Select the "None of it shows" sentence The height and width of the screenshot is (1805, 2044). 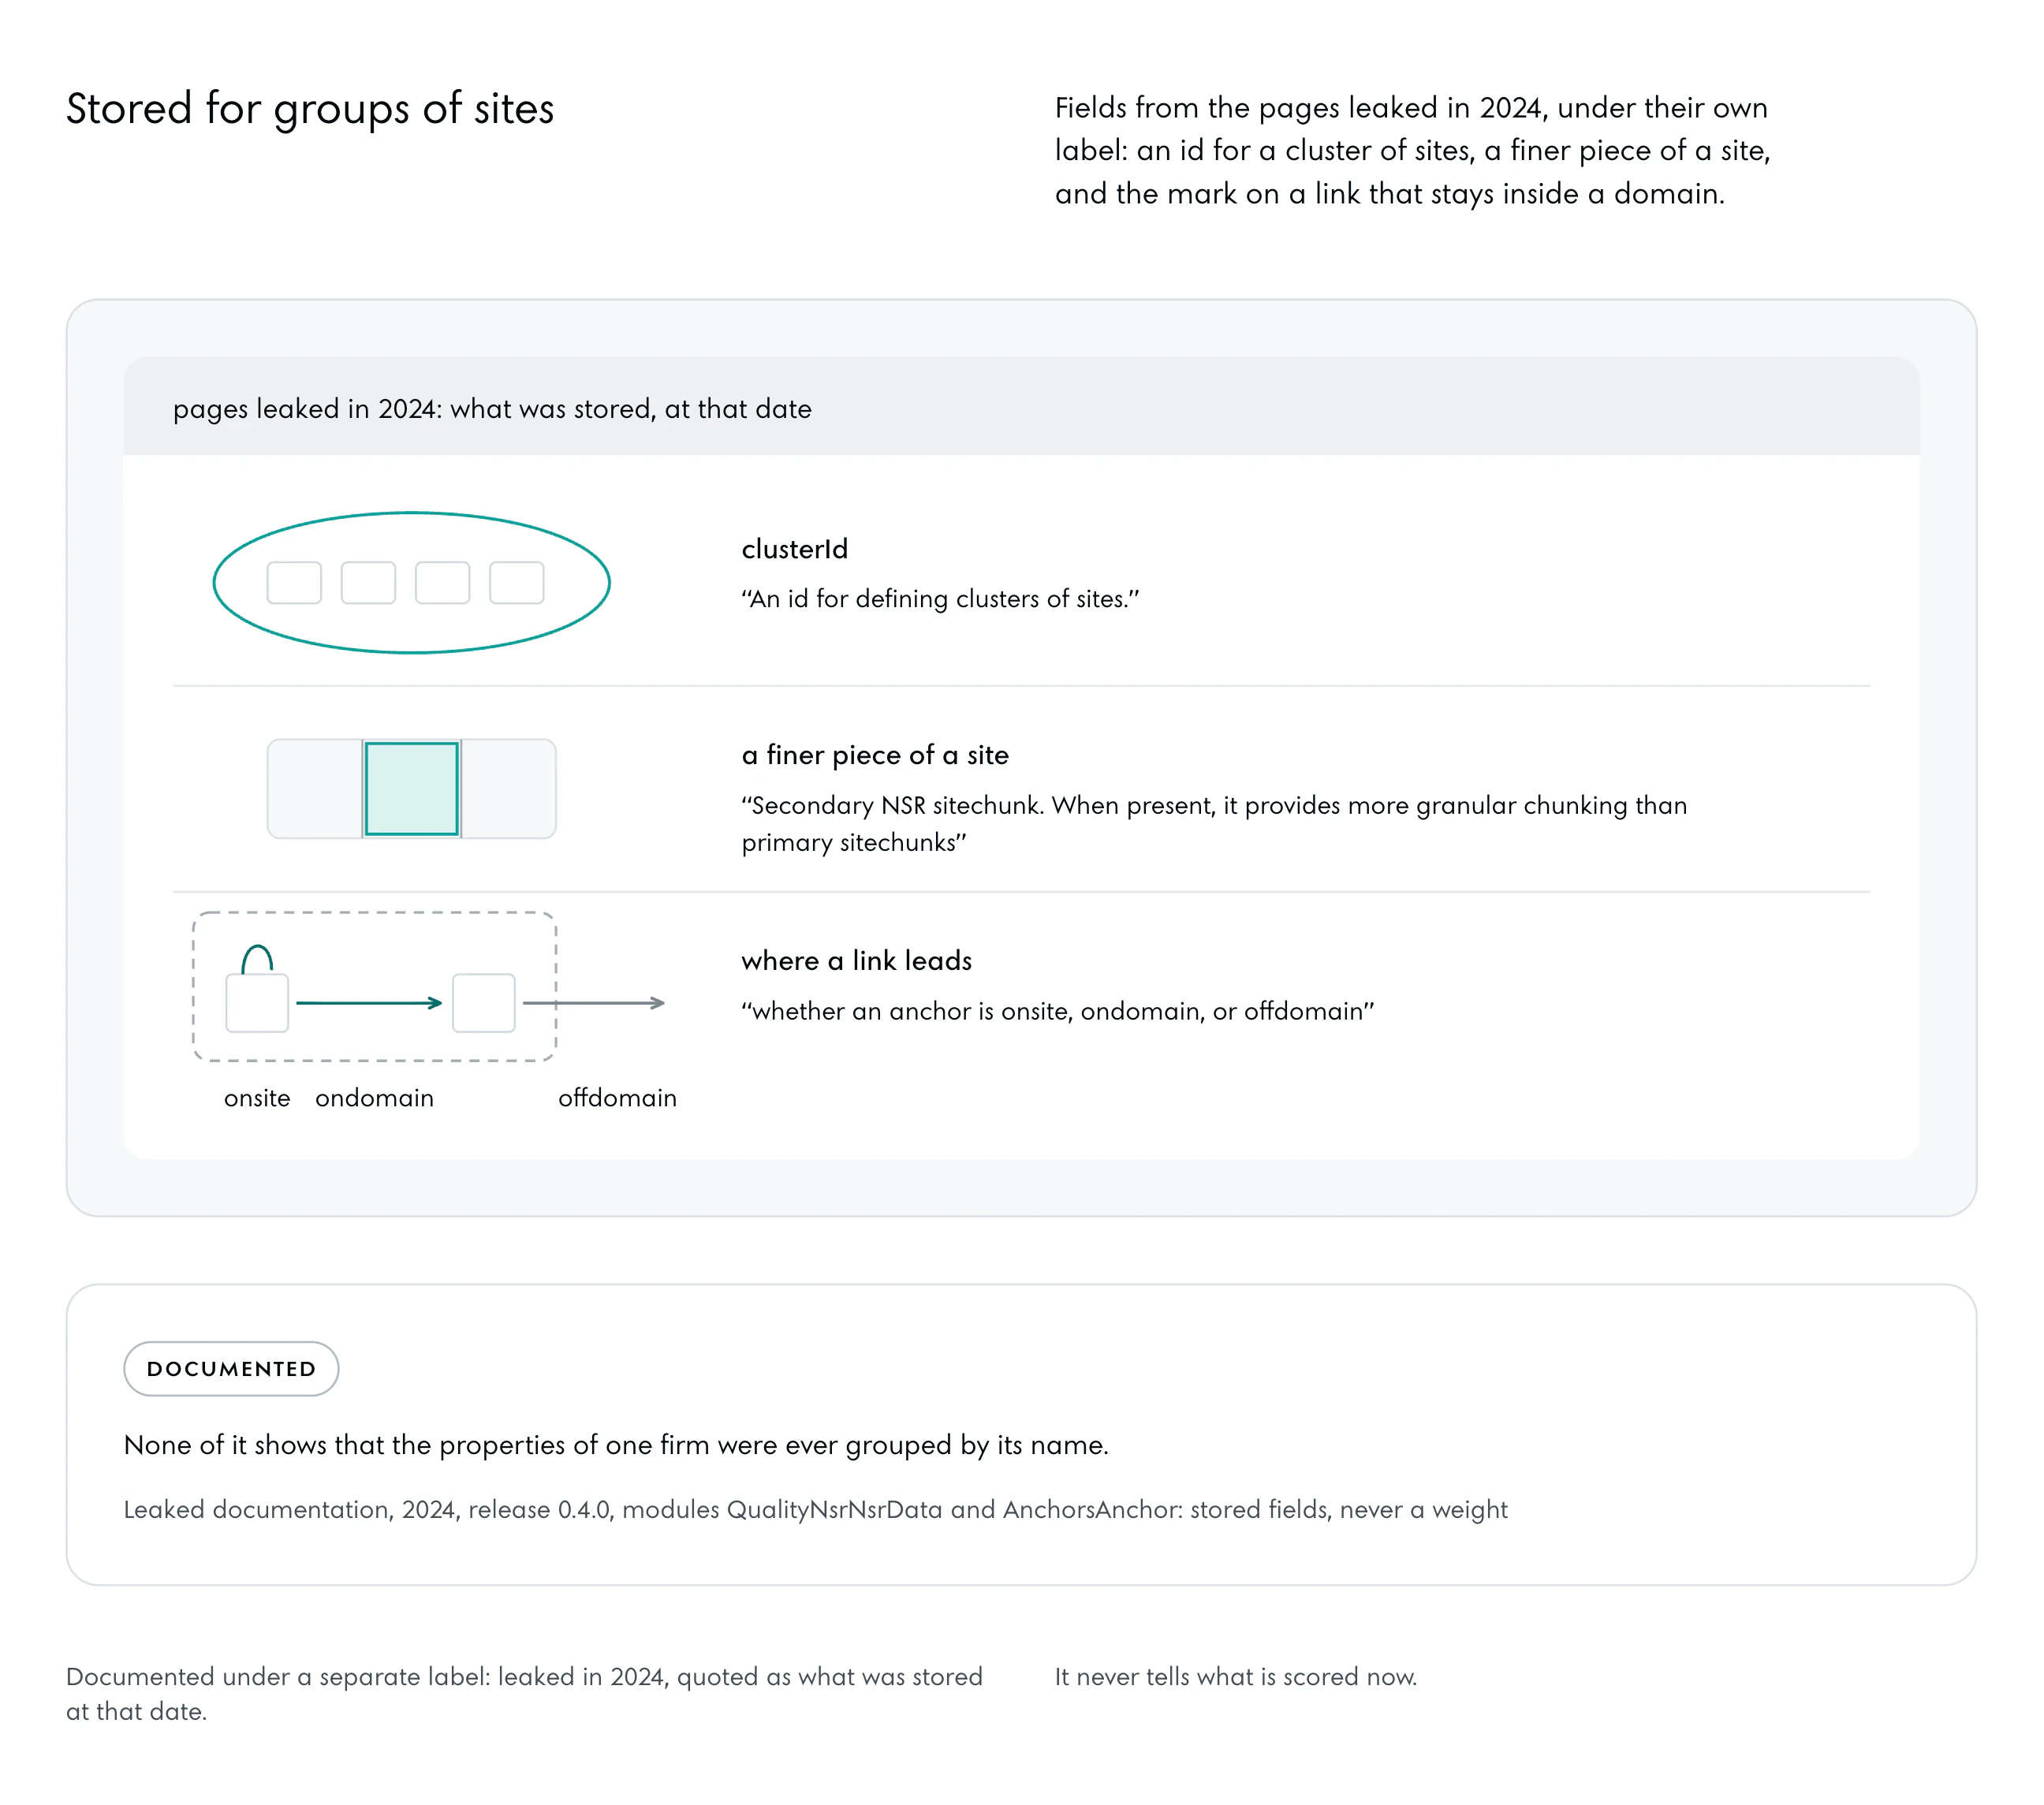(616, 1445)
